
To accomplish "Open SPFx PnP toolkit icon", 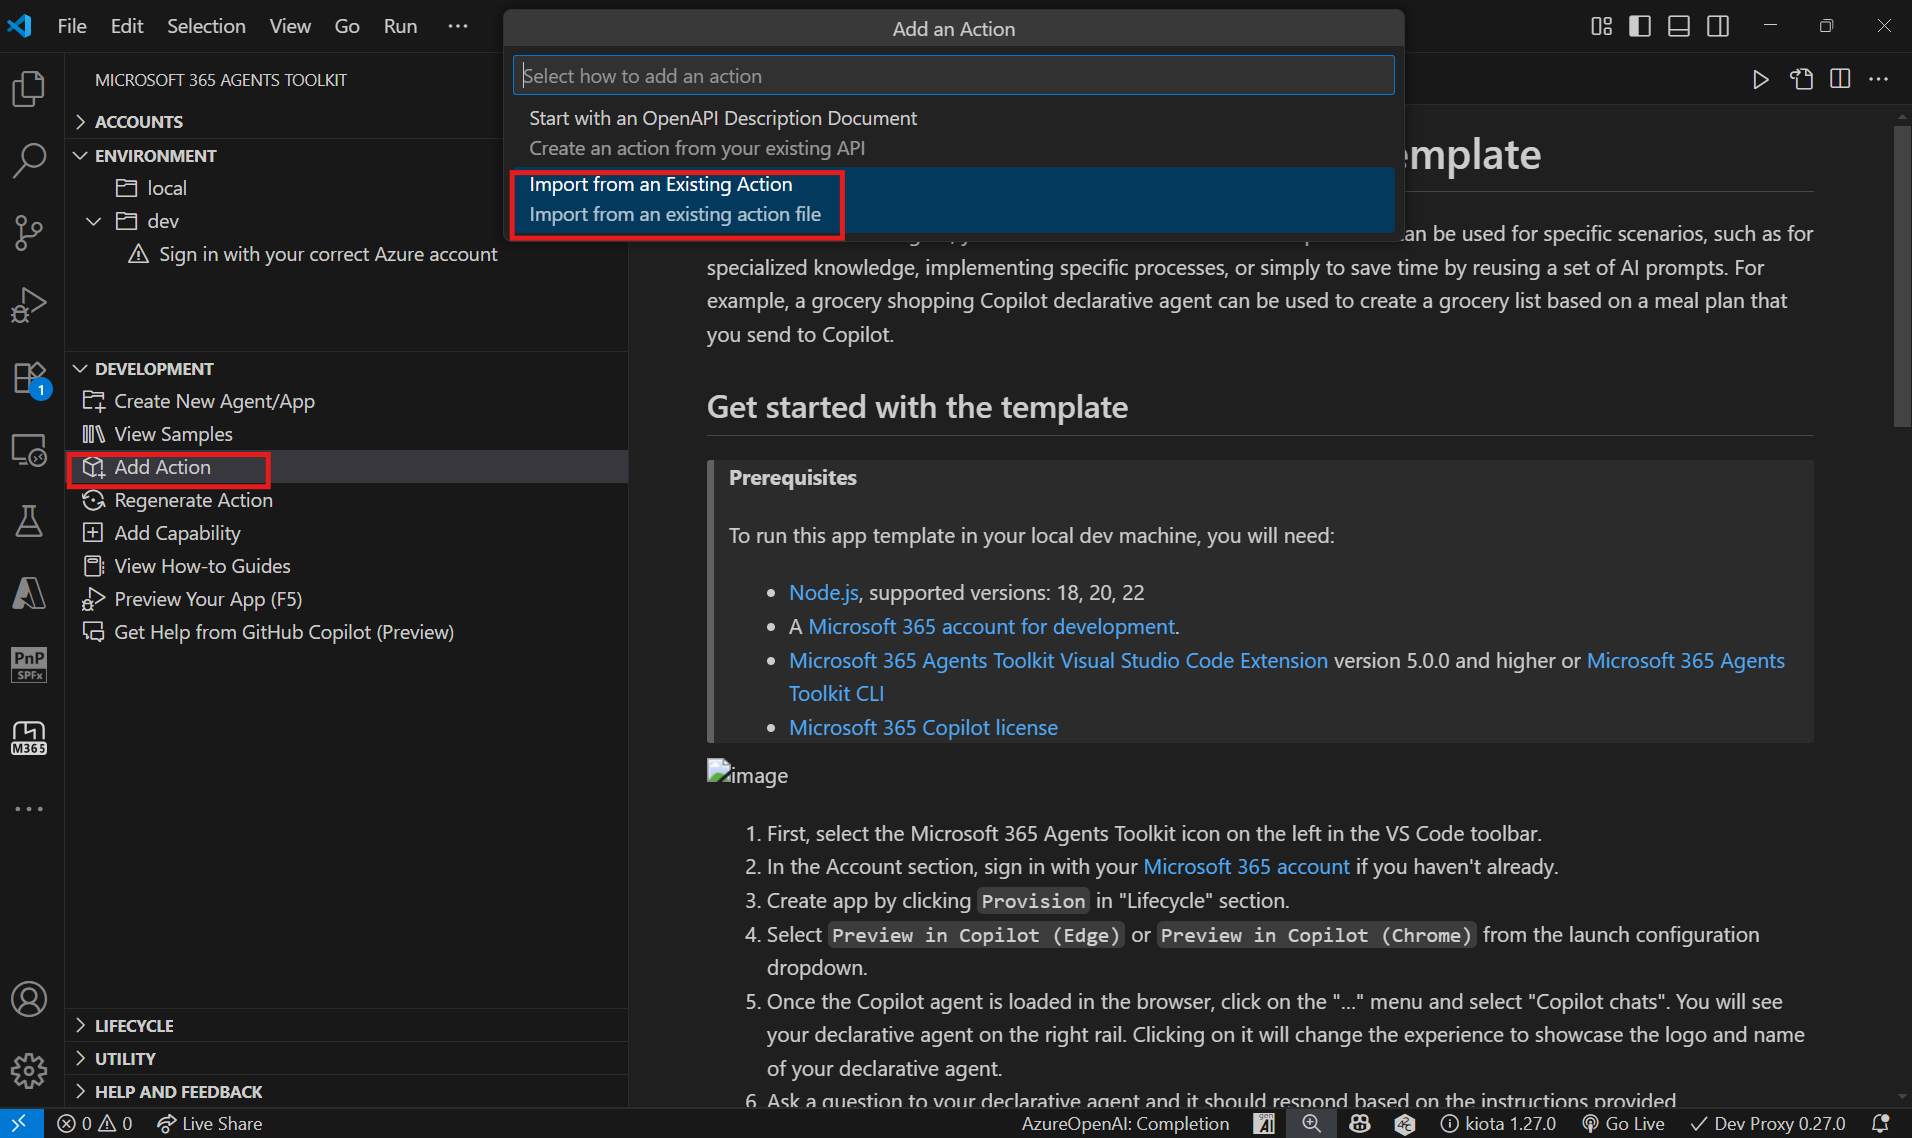I will point(29,665).
